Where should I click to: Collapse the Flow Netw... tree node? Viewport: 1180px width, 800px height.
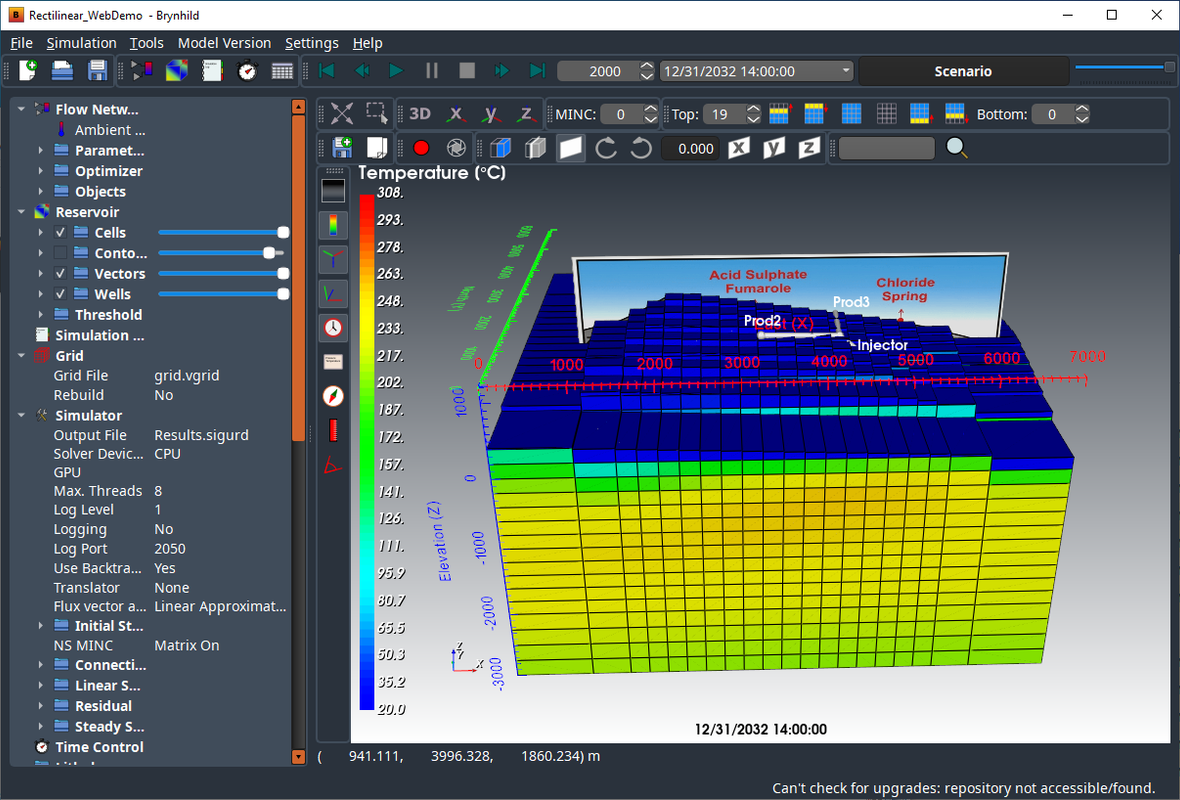tap(21, 109)
